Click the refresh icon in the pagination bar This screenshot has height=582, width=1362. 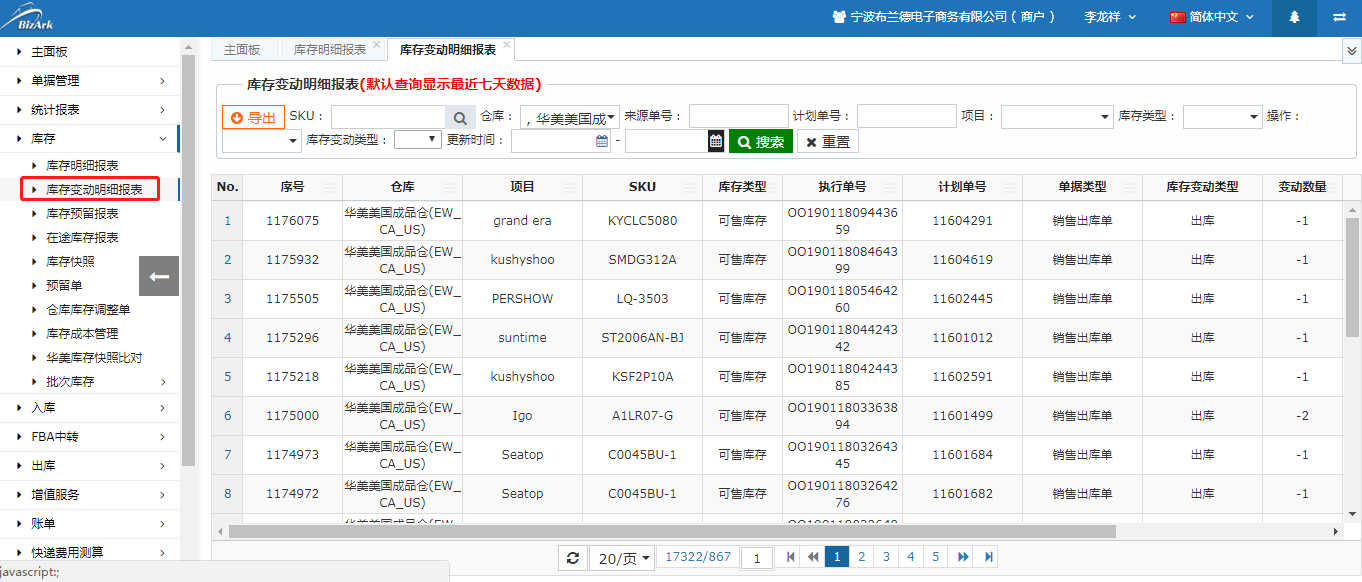pyautogui.click(x=572, y=557)
